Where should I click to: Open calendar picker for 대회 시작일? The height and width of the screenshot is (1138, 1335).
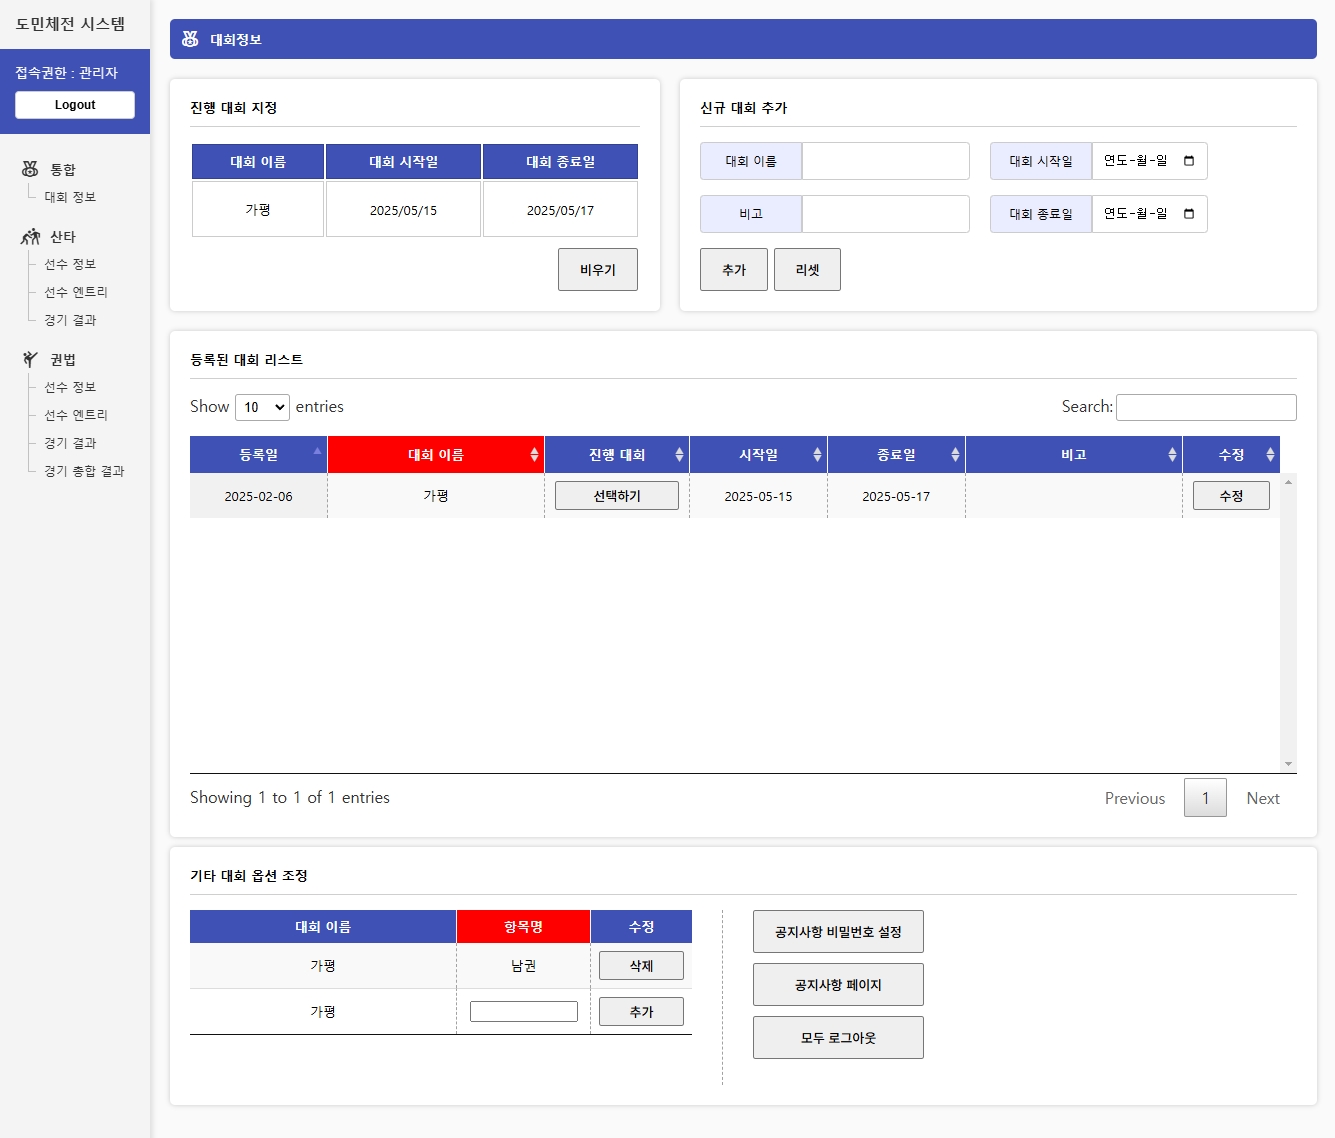[x=1188, y=161]
